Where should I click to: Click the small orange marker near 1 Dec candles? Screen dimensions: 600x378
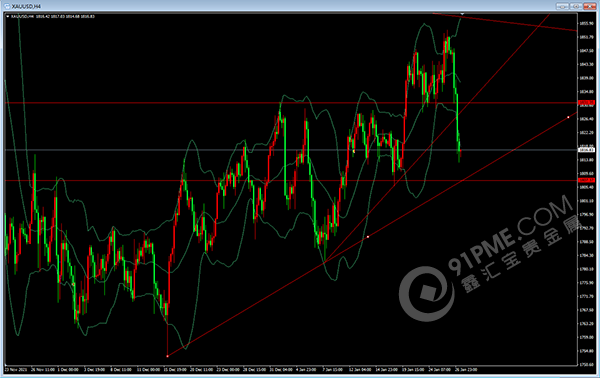pos(73,284)
